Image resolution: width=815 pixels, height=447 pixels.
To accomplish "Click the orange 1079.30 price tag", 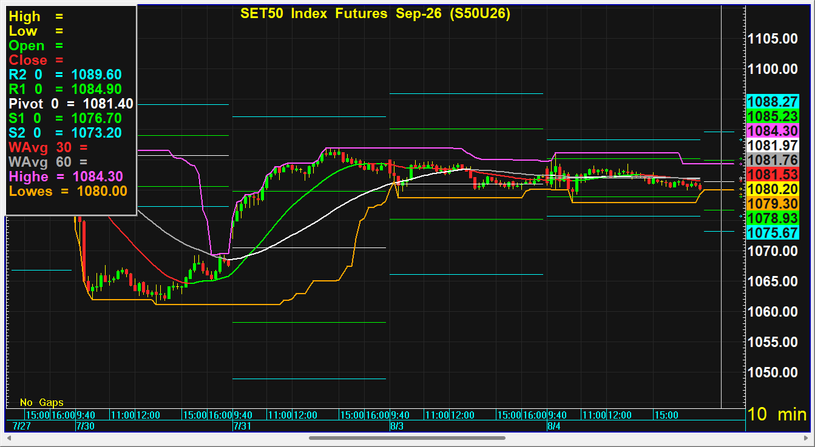I will 772,204.
